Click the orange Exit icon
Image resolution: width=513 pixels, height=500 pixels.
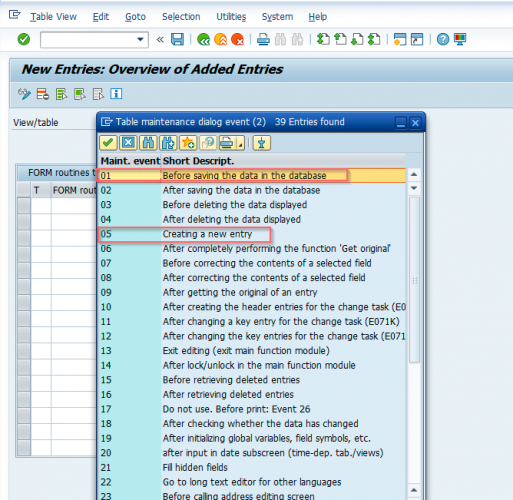click(x=221, y=39)
